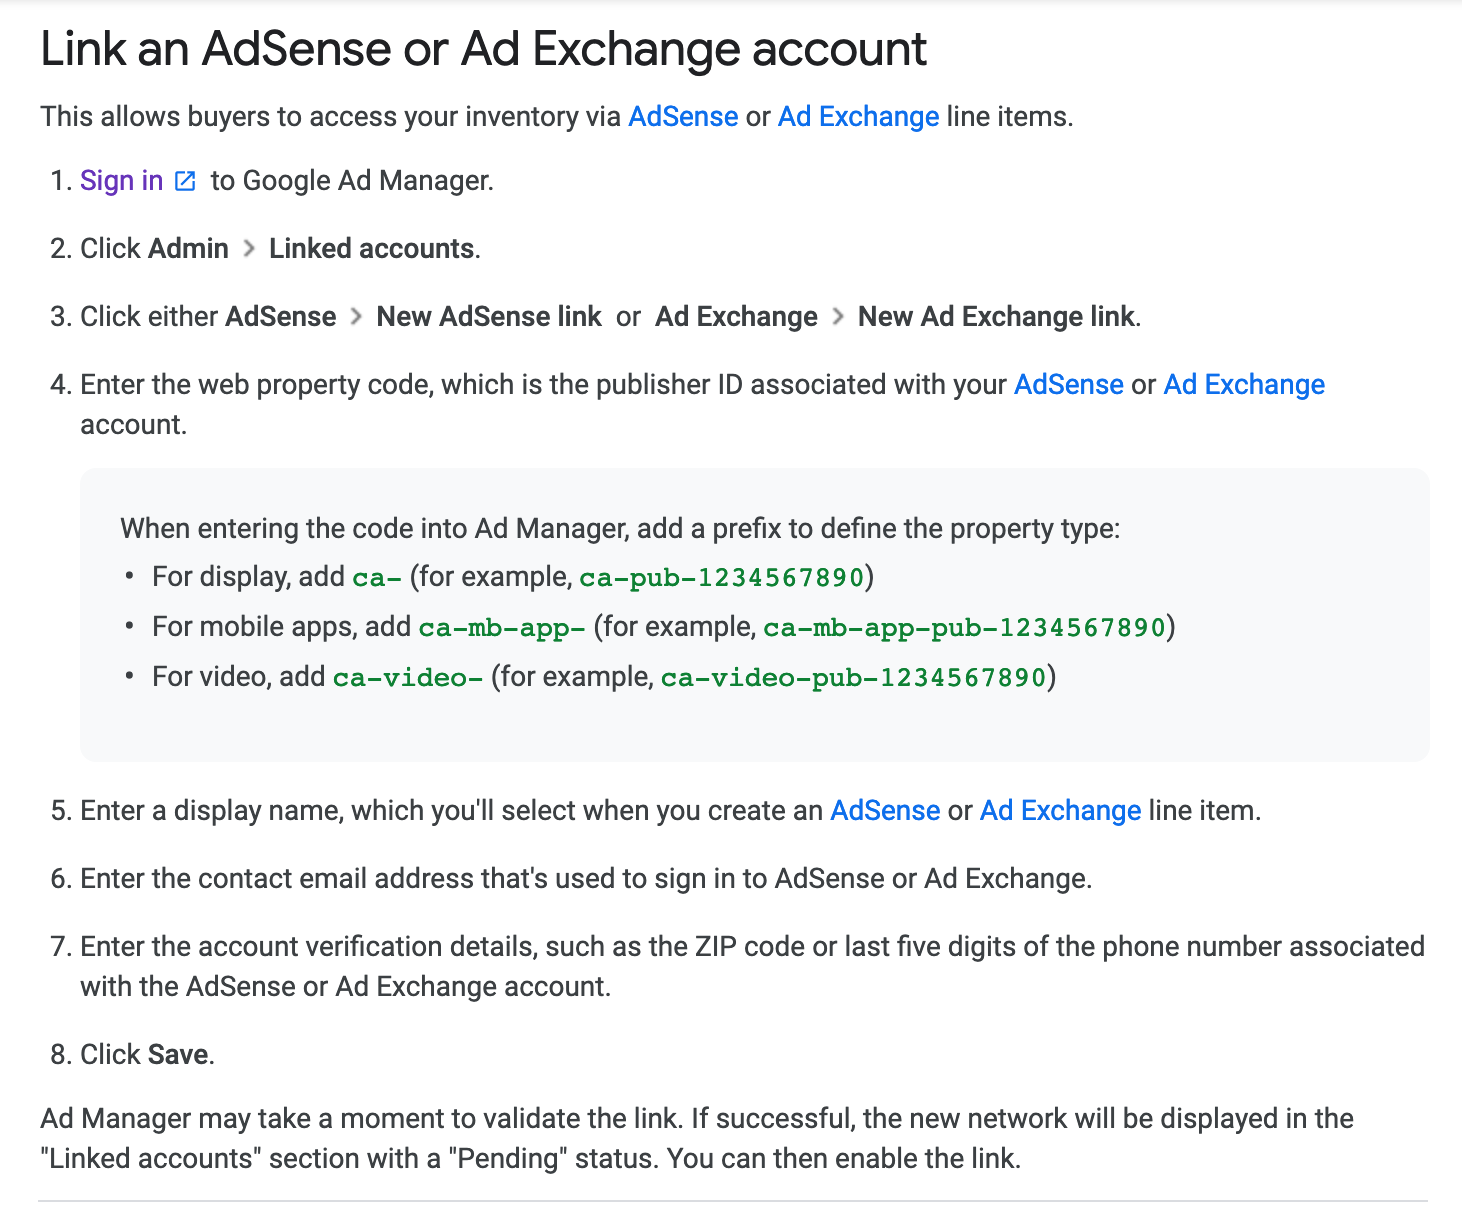Screen dimensions: 1462x1218
Task: Click the AdSense link in step 5
Action: tap(885, 811)
